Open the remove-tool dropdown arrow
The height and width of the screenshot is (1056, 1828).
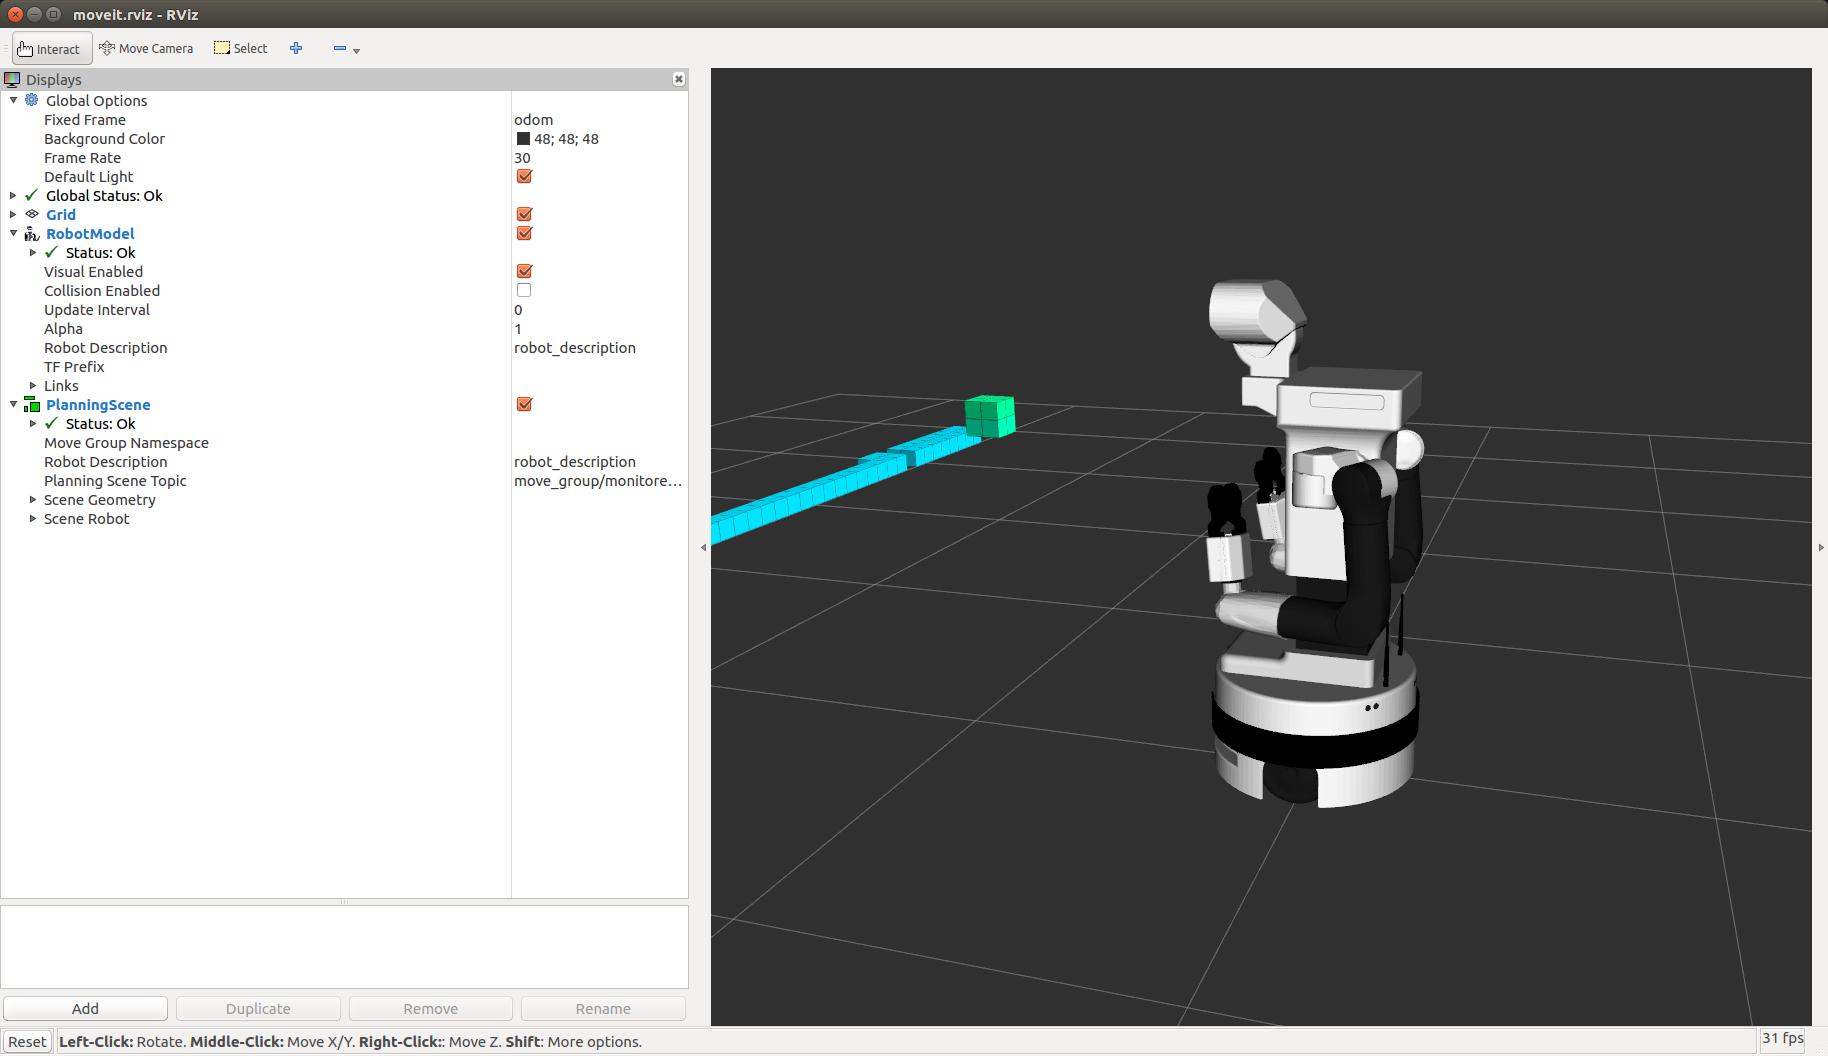(357, 50)
